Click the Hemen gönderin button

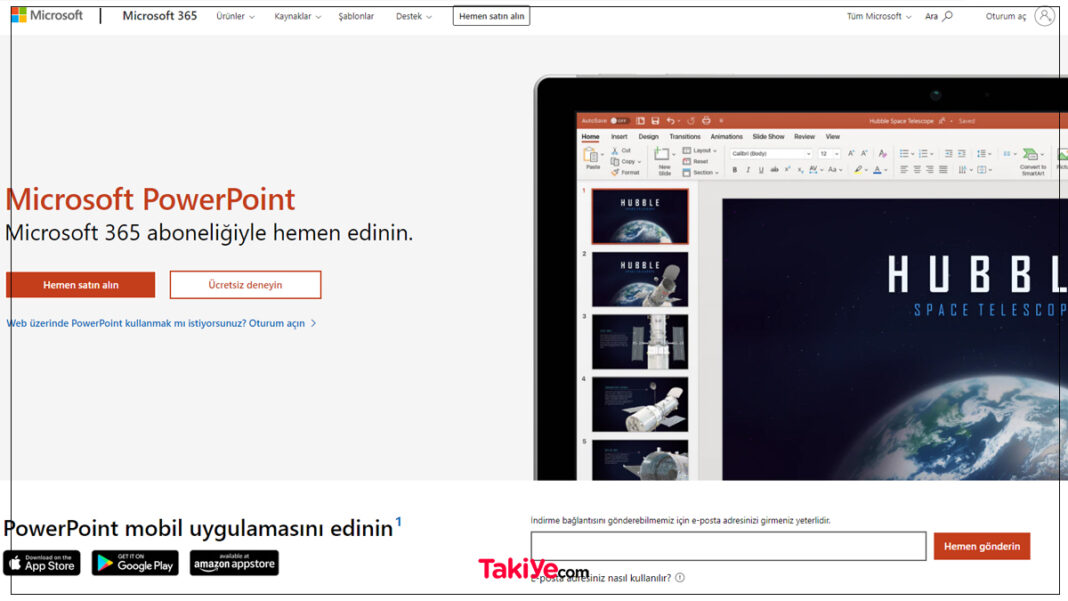tap(981, 546)
